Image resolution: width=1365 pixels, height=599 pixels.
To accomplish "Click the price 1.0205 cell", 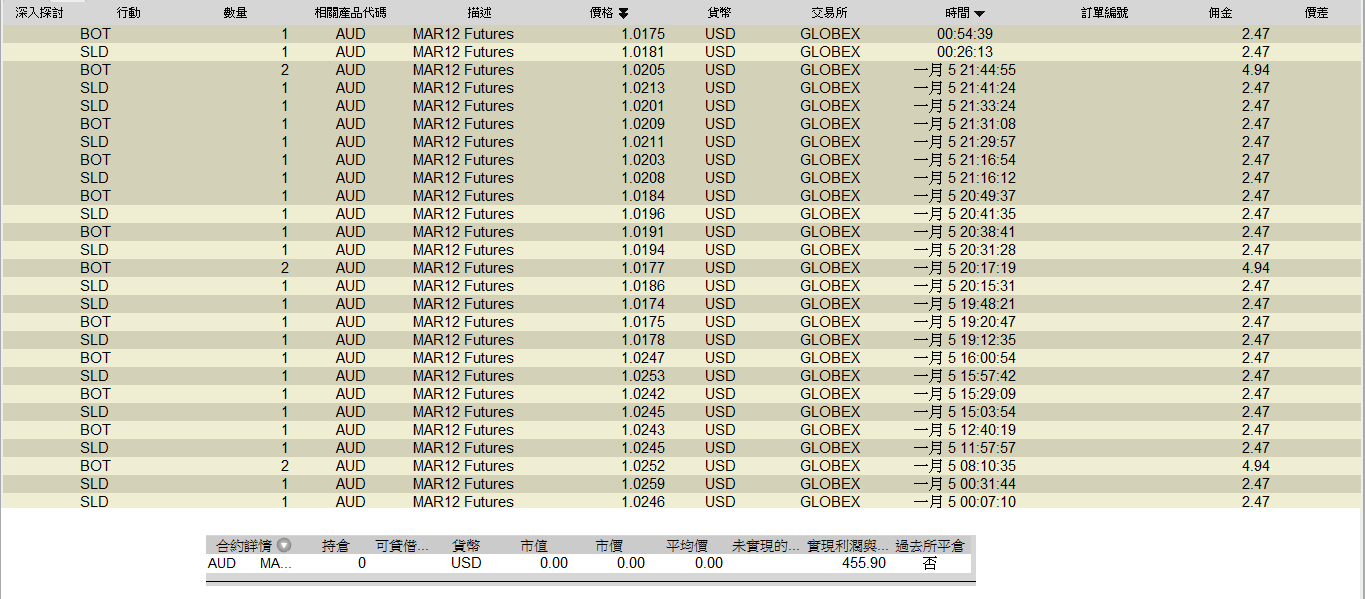I will [643, 70].
